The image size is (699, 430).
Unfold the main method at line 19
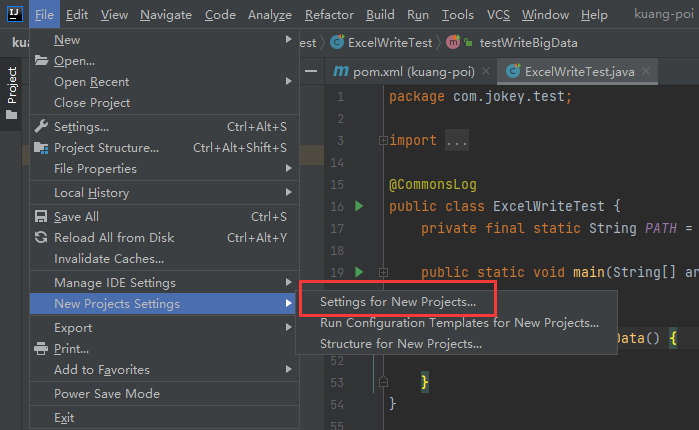(x=383, y=272)
